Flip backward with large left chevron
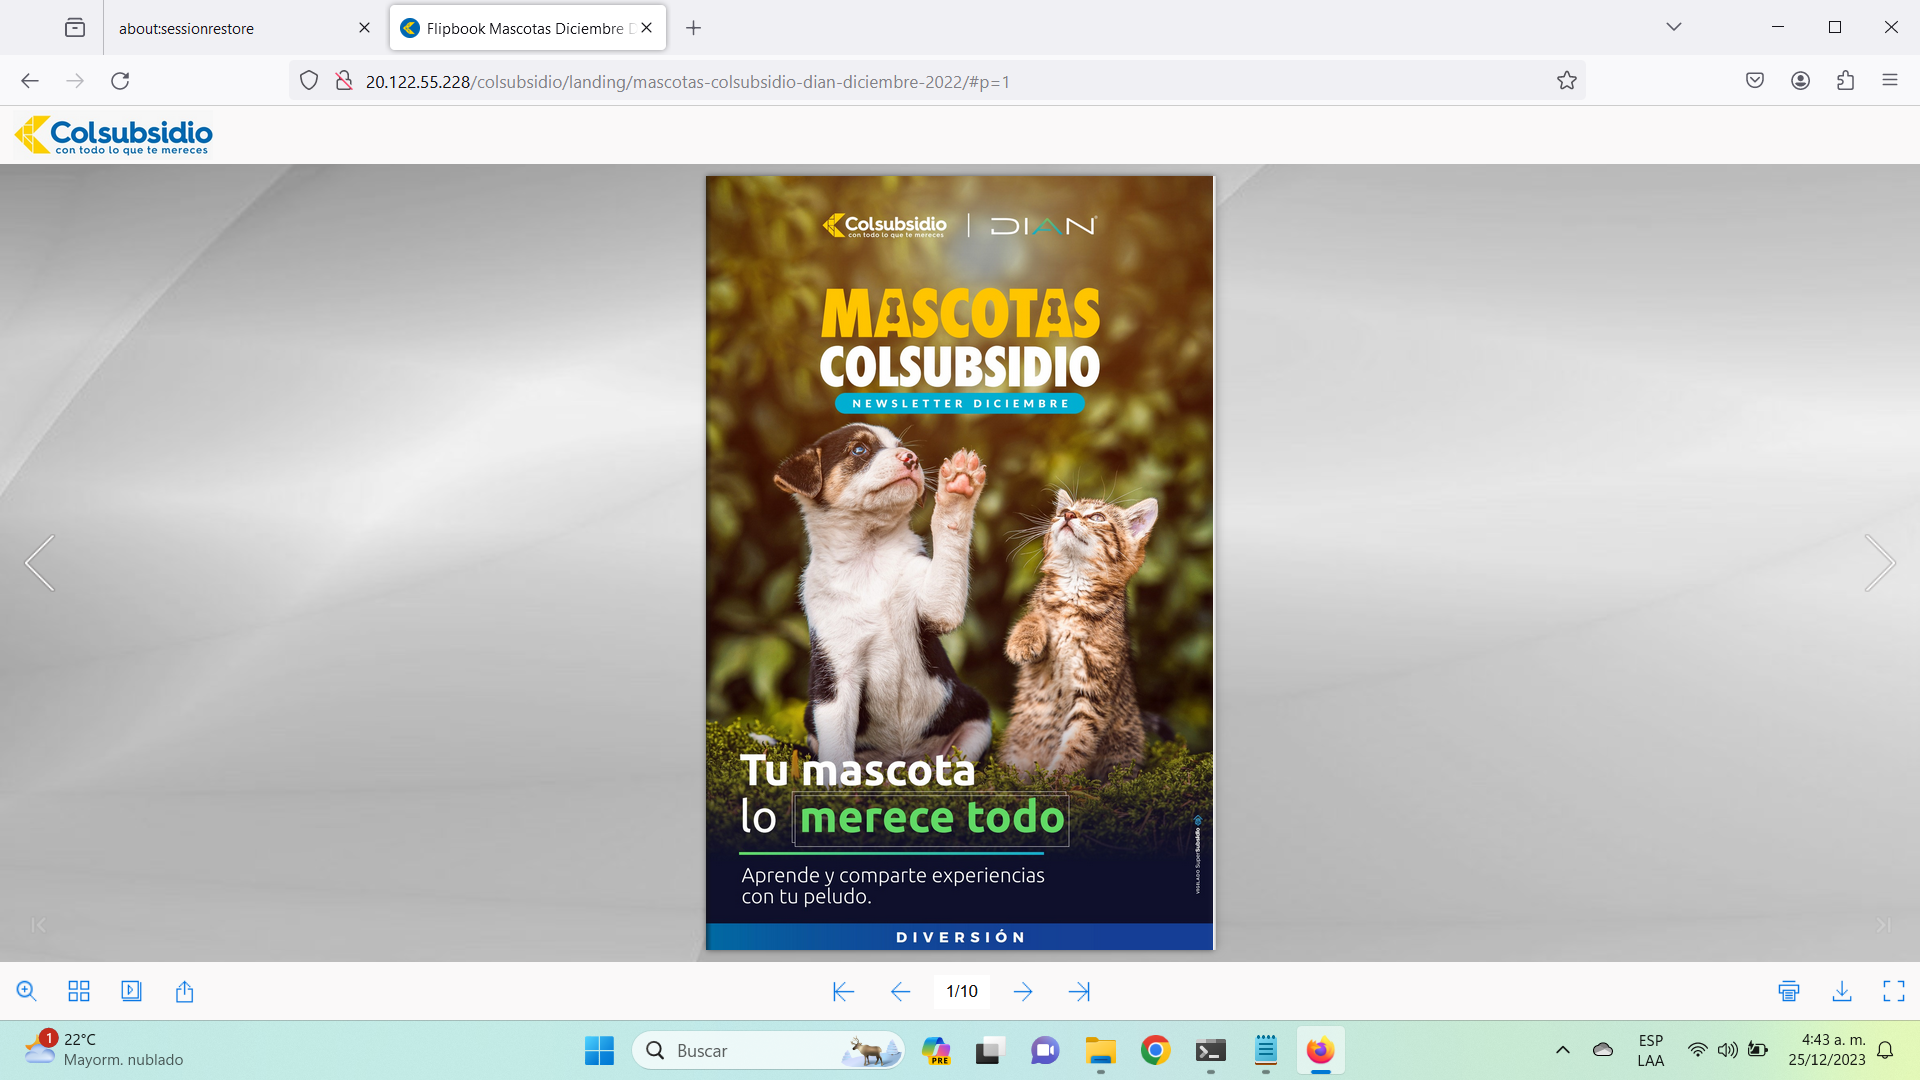This screenshot has height=1080, width=1920. tap(40, 563)
